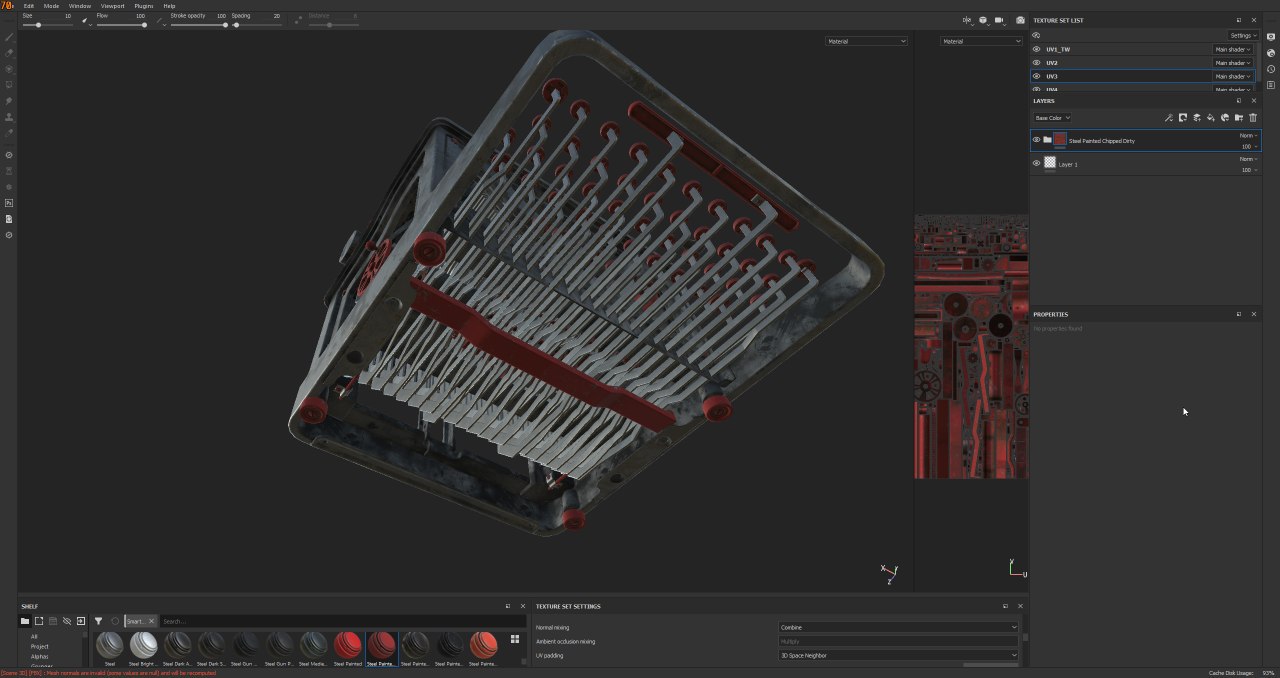
Task: Open Shader settings globe icon
Action: 1271,53
